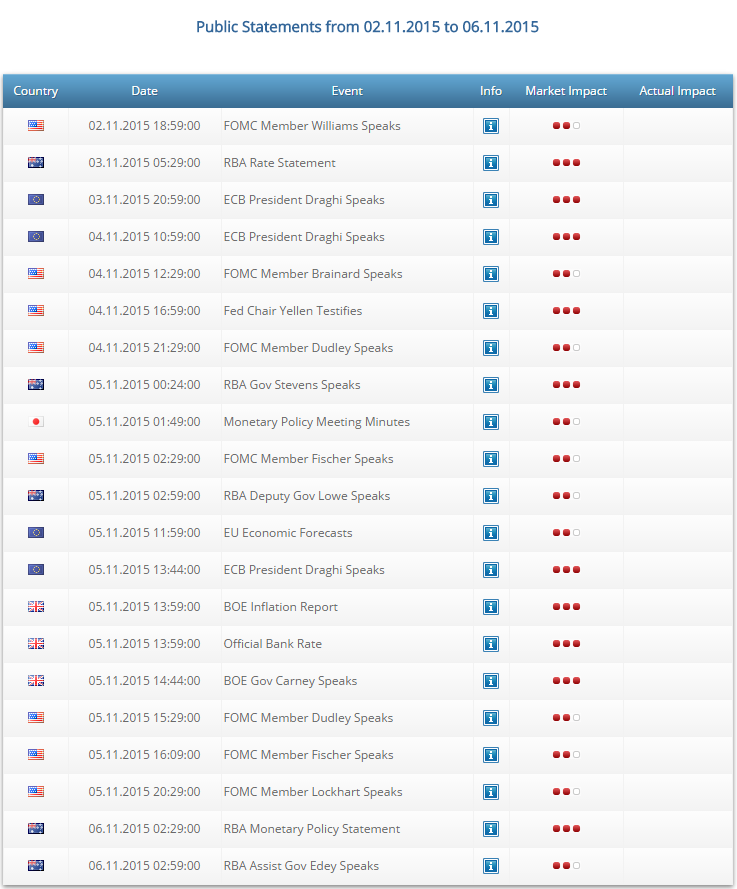This screenshot has width=737, height=889.
Task: Click the Info column header
Action: point(491,91)
